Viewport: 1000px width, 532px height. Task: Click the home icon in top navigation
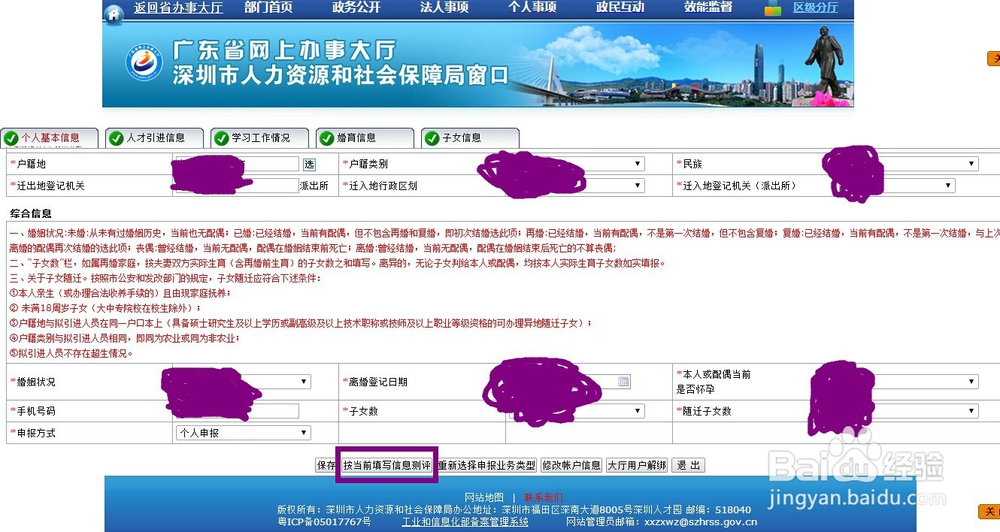pos(114,13)
